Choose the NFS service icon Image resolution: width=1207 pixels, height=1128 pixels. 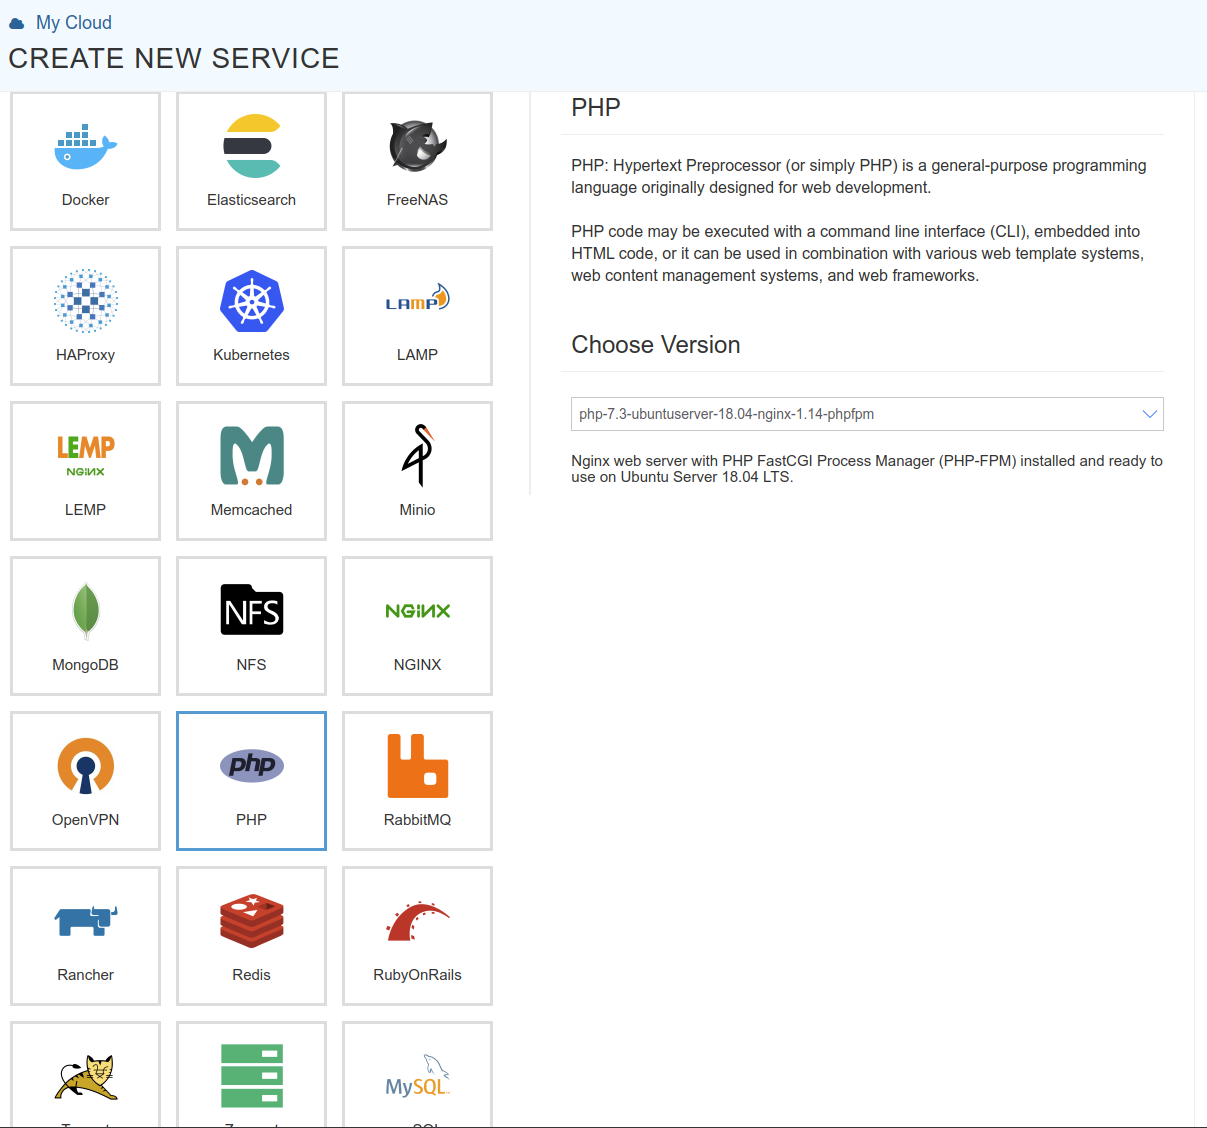252,610
